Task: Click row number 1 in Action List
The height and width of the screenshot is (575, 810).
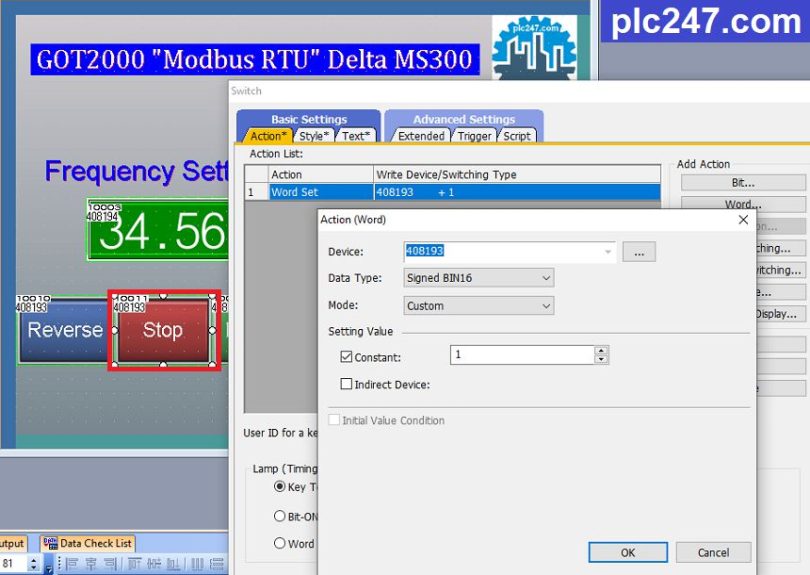Action: click(256, 192)
